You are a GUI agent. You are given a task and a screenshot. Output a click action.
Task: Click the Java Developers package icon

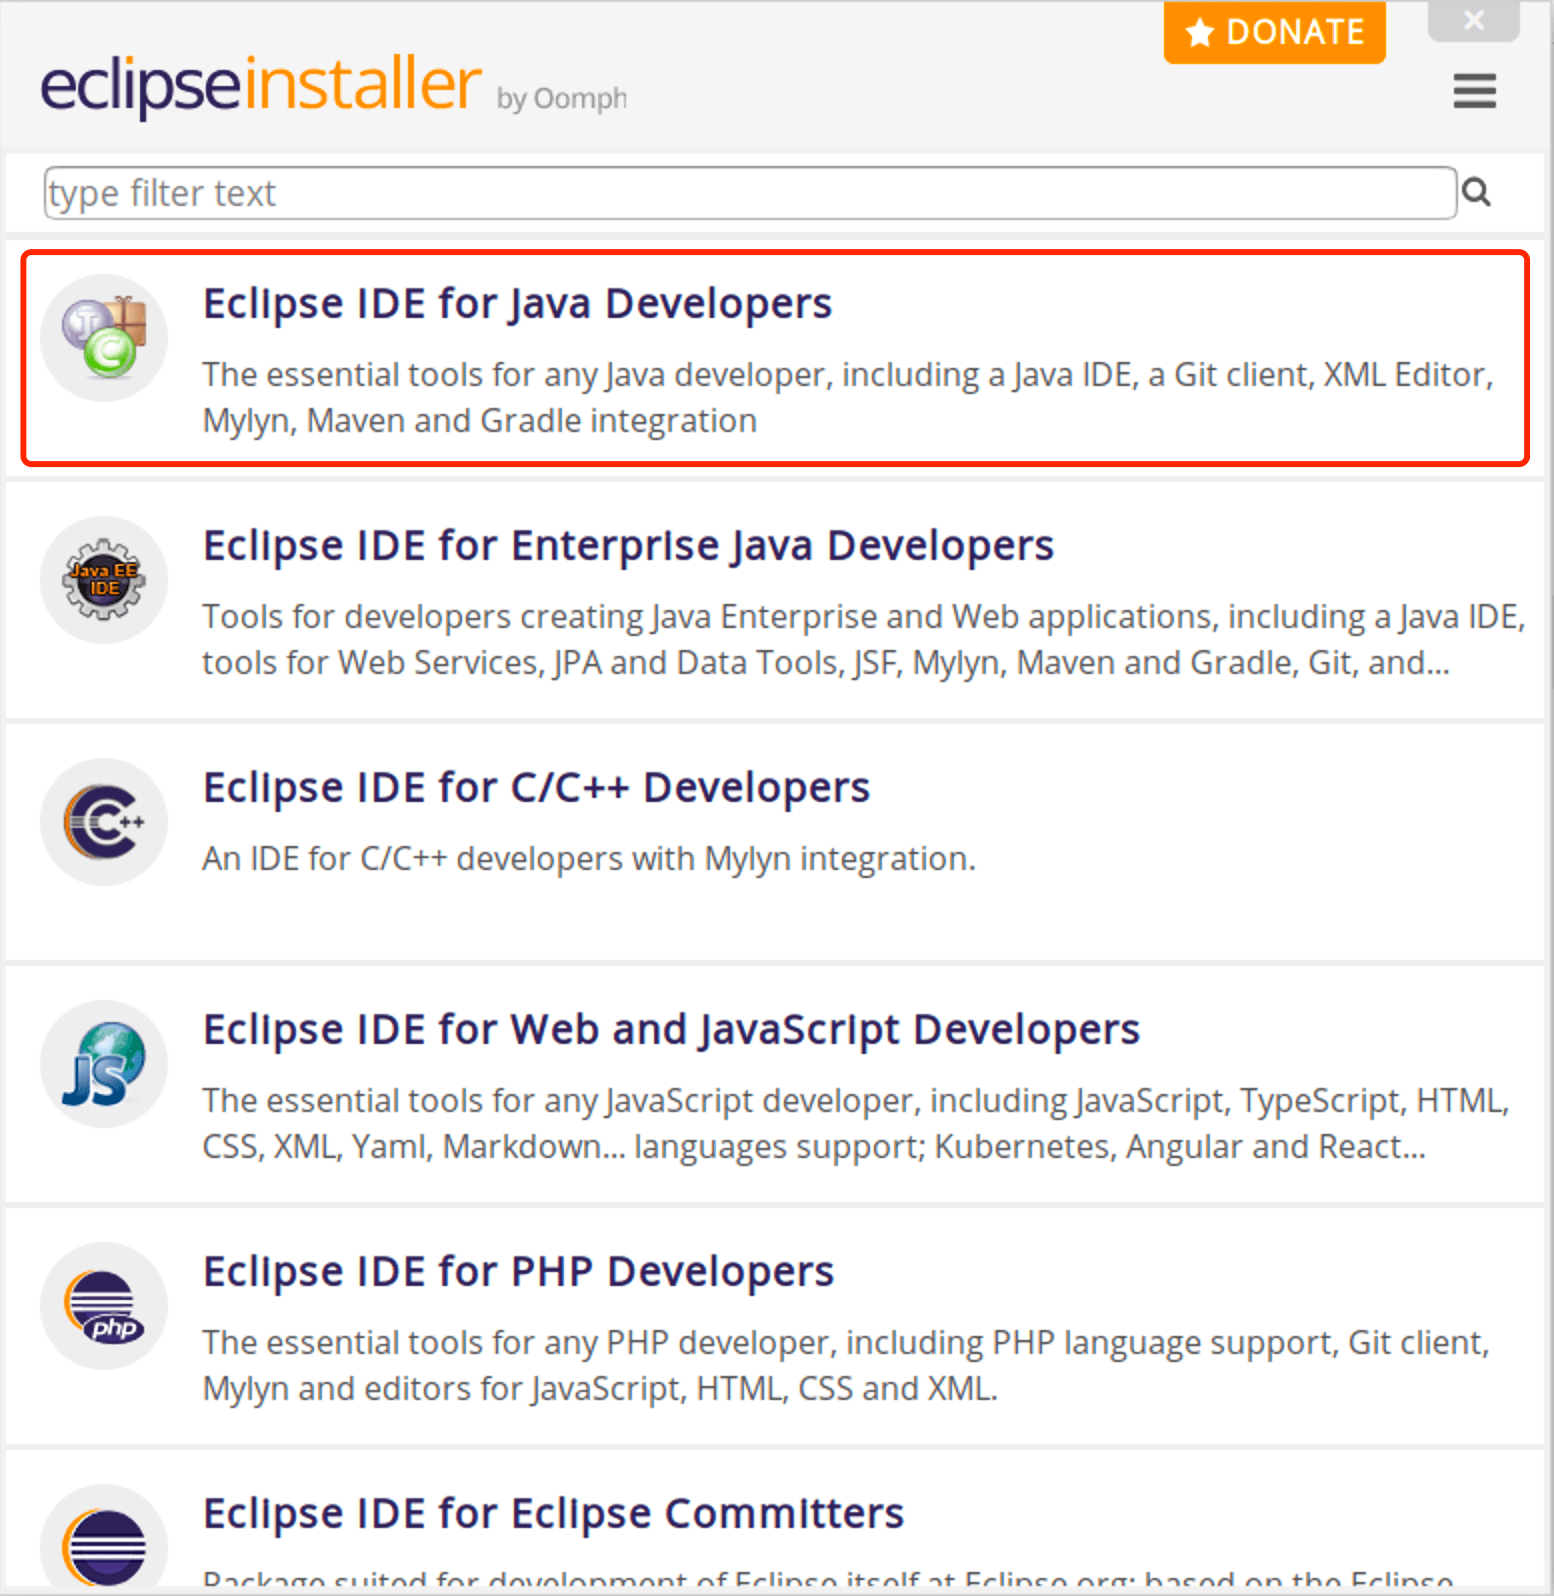[x=104, y=338]
